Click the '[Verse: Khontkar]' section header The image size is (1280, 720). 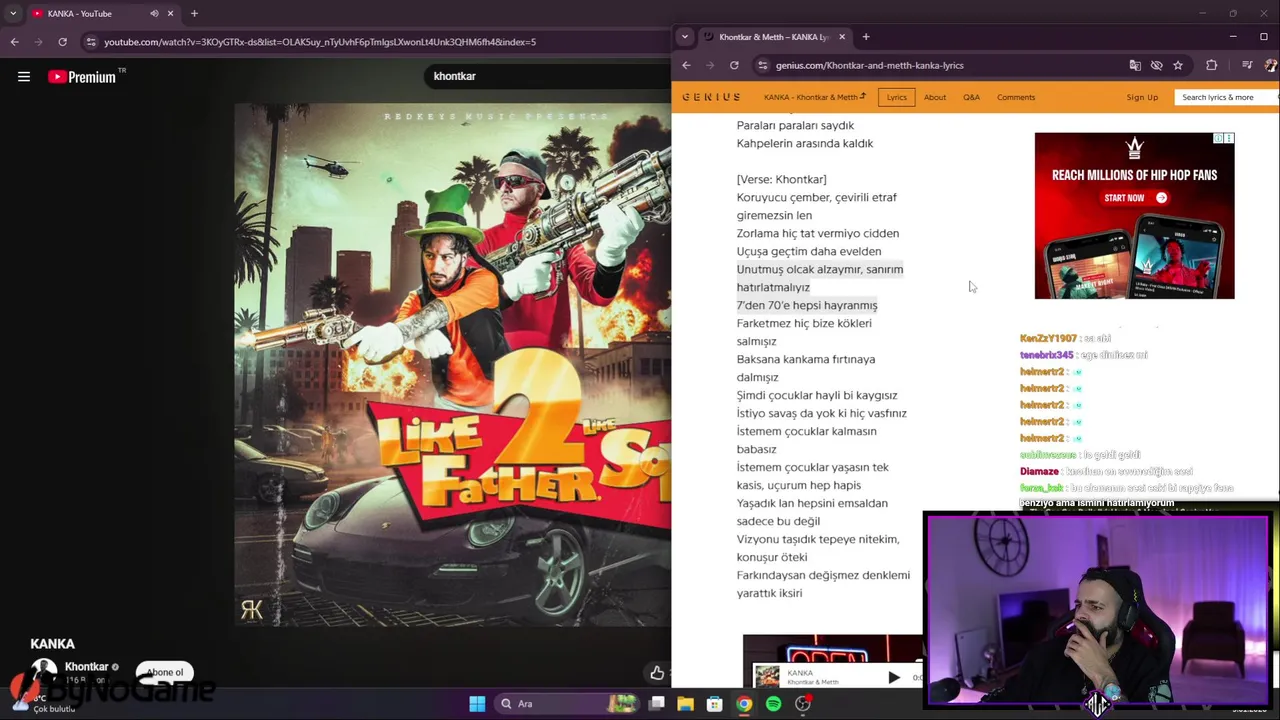coord(782,179)
